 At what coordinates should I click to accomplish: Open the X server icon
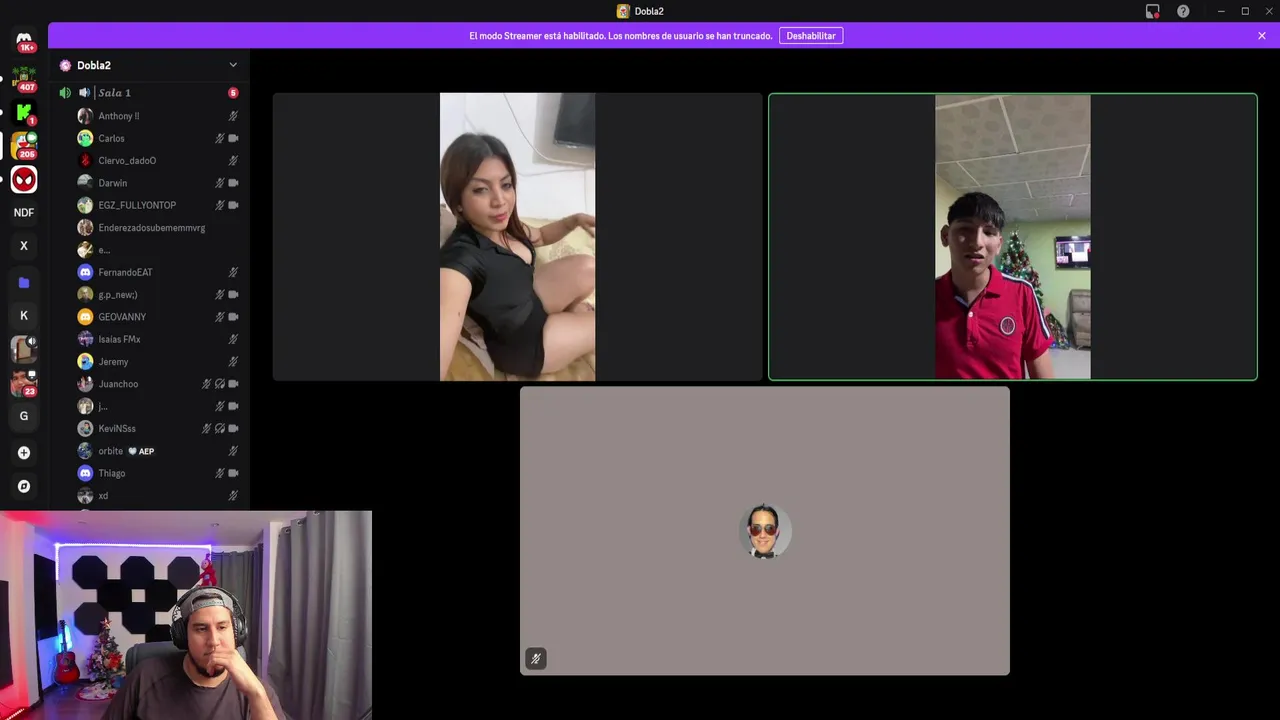[x=24, y=246]
